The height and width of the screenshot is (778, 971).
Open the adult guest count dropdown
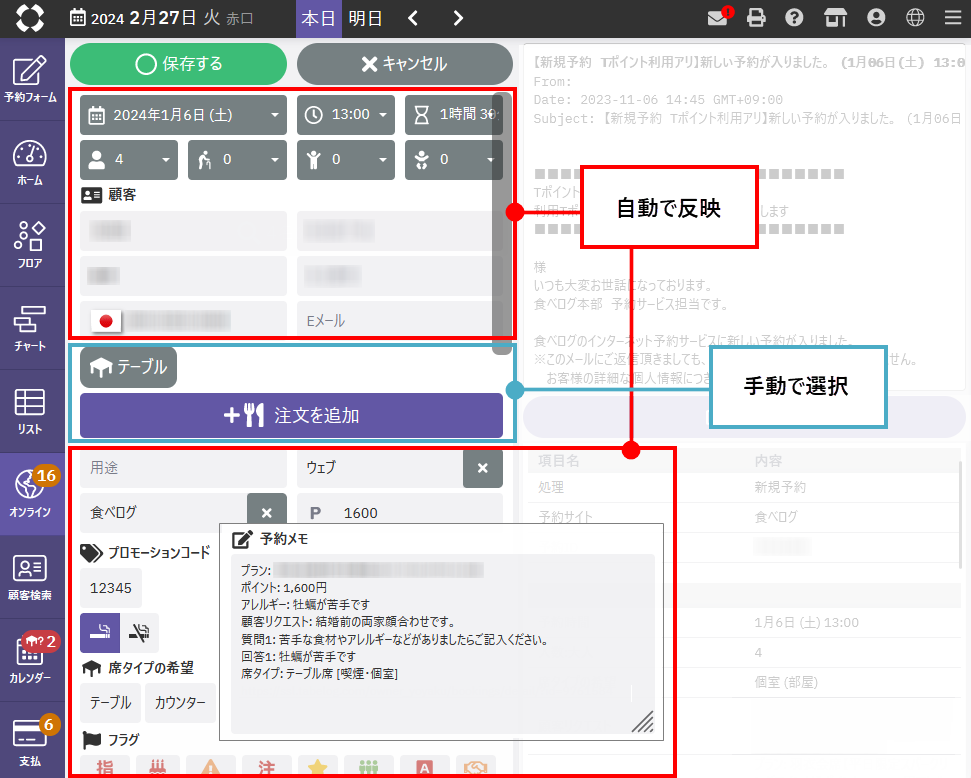[129, 159]
